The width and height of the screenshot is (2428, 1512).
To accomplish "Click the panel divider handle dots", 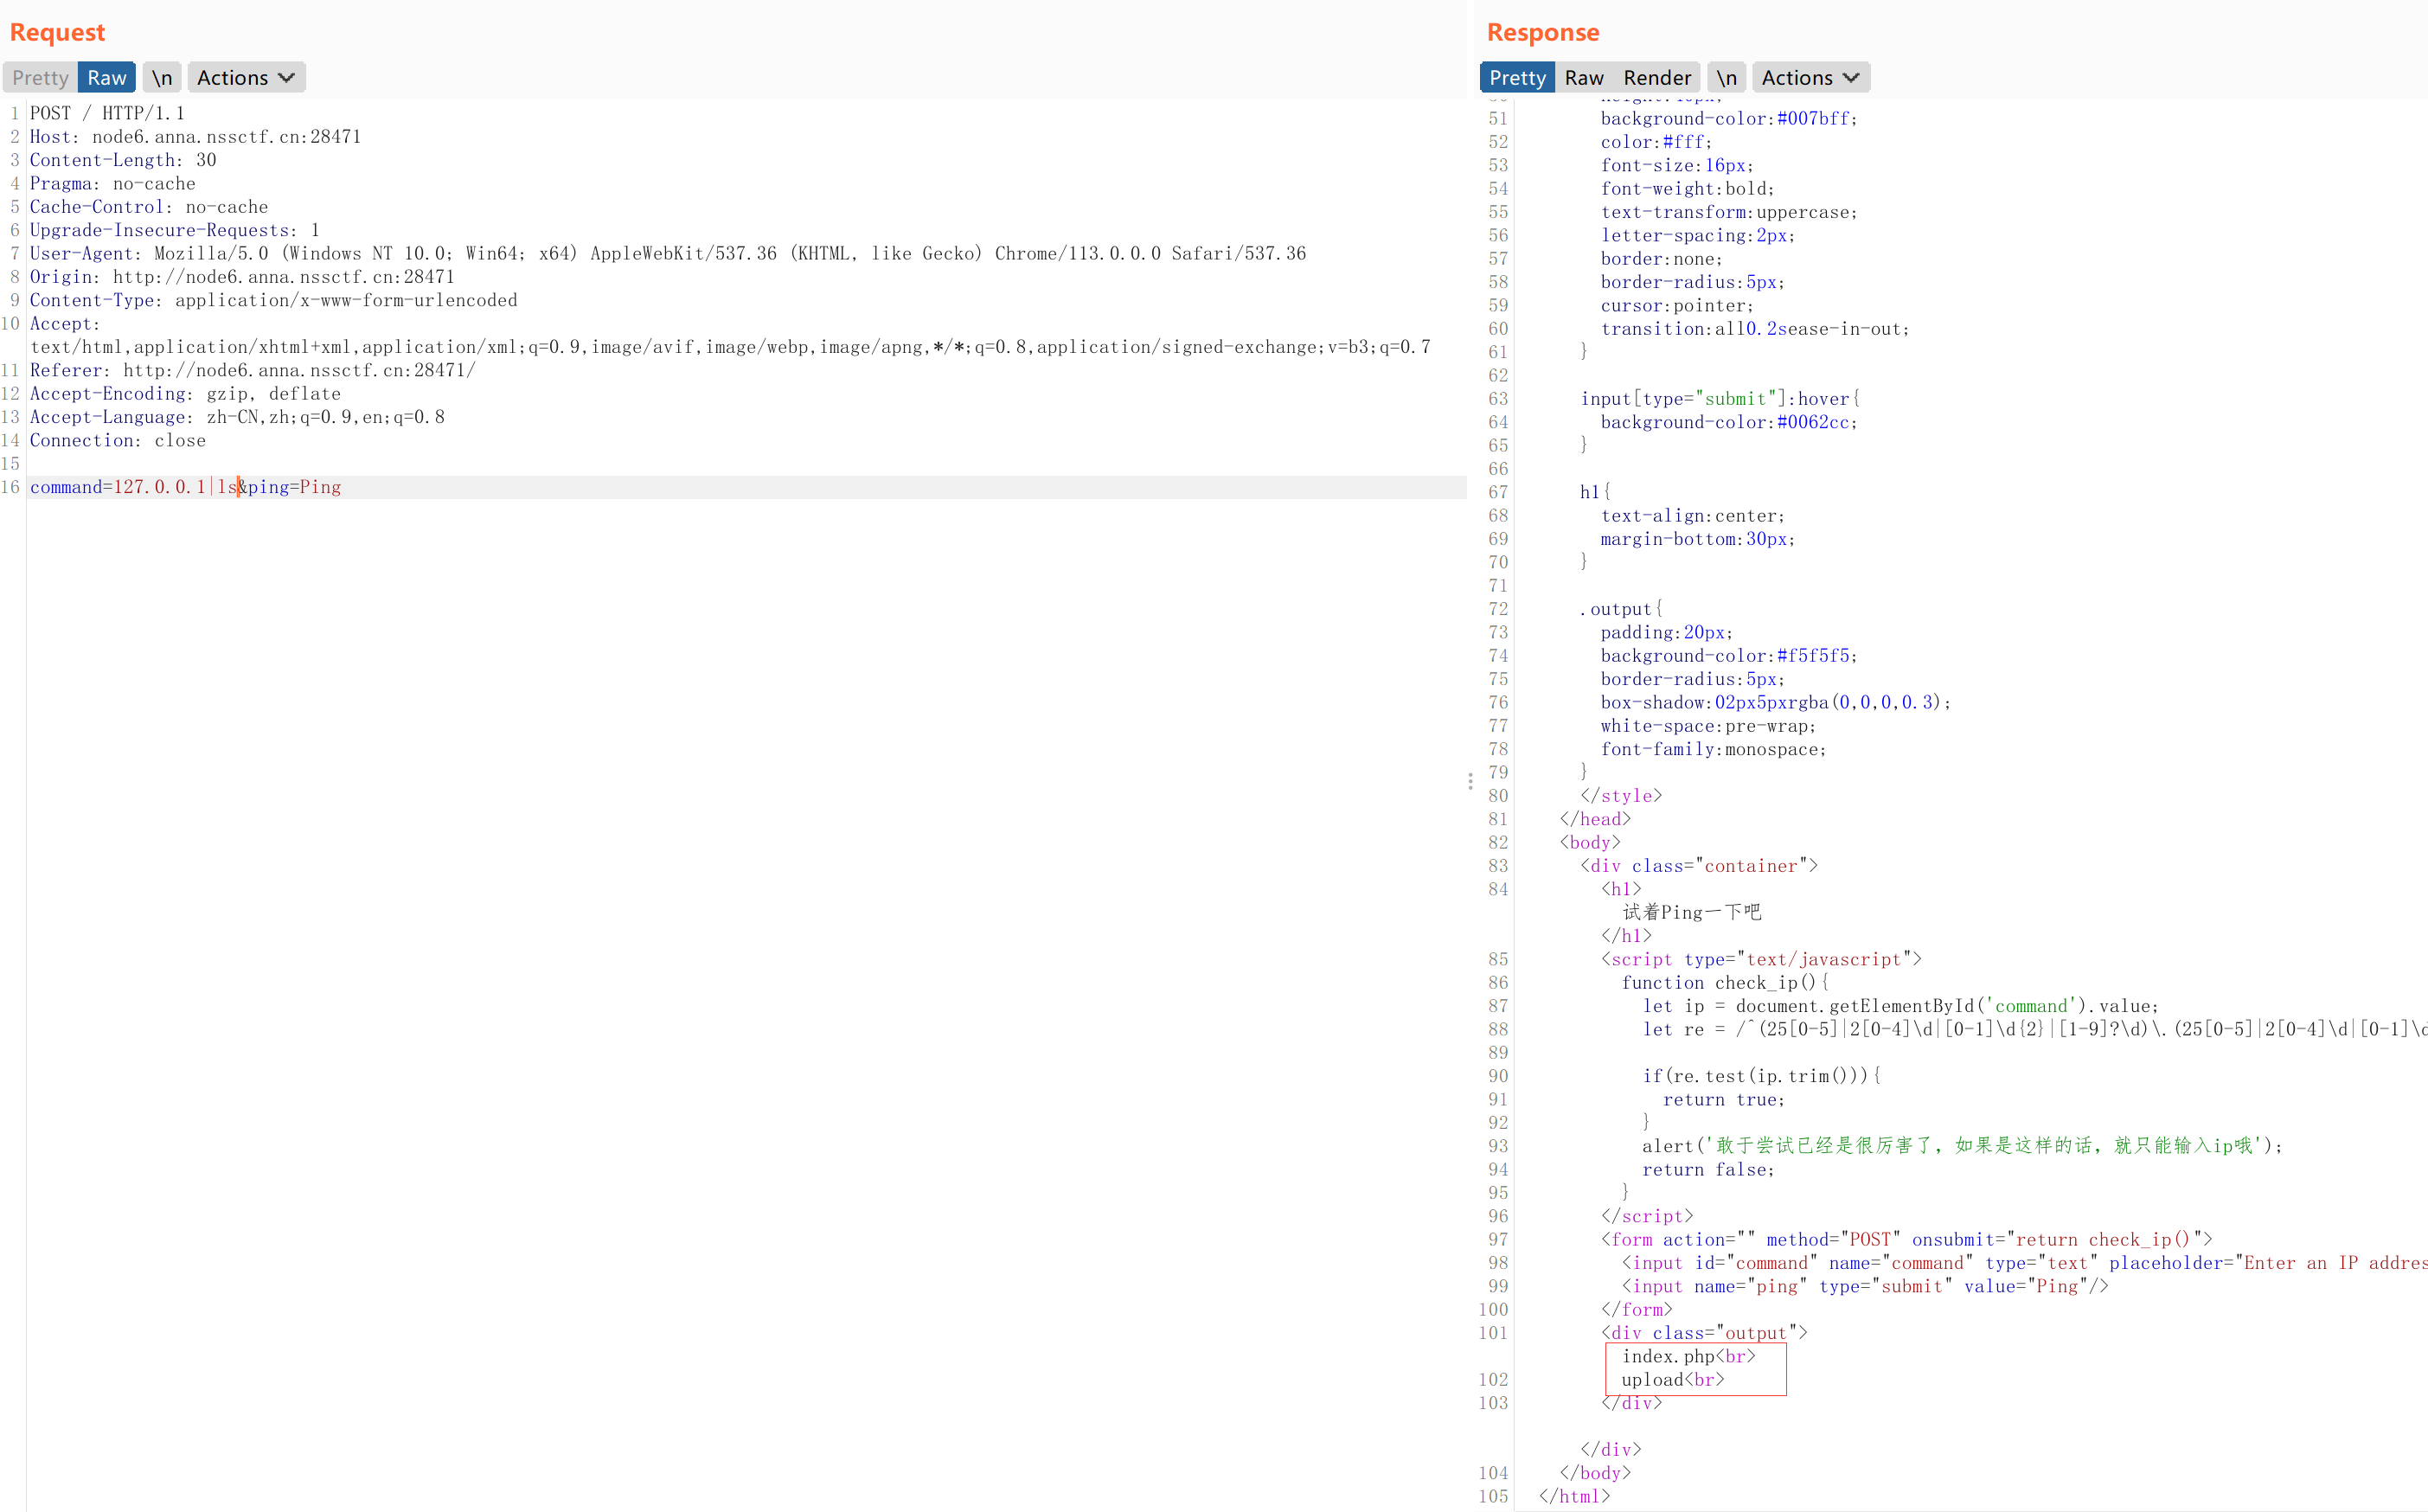I will [1470, 781].
